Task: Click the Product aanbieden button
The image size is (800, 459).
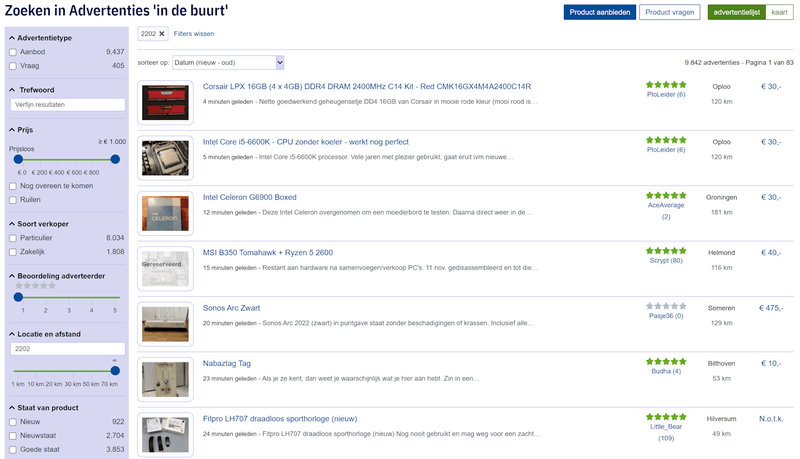Action: pyautogui.click(x=599, y=12)
